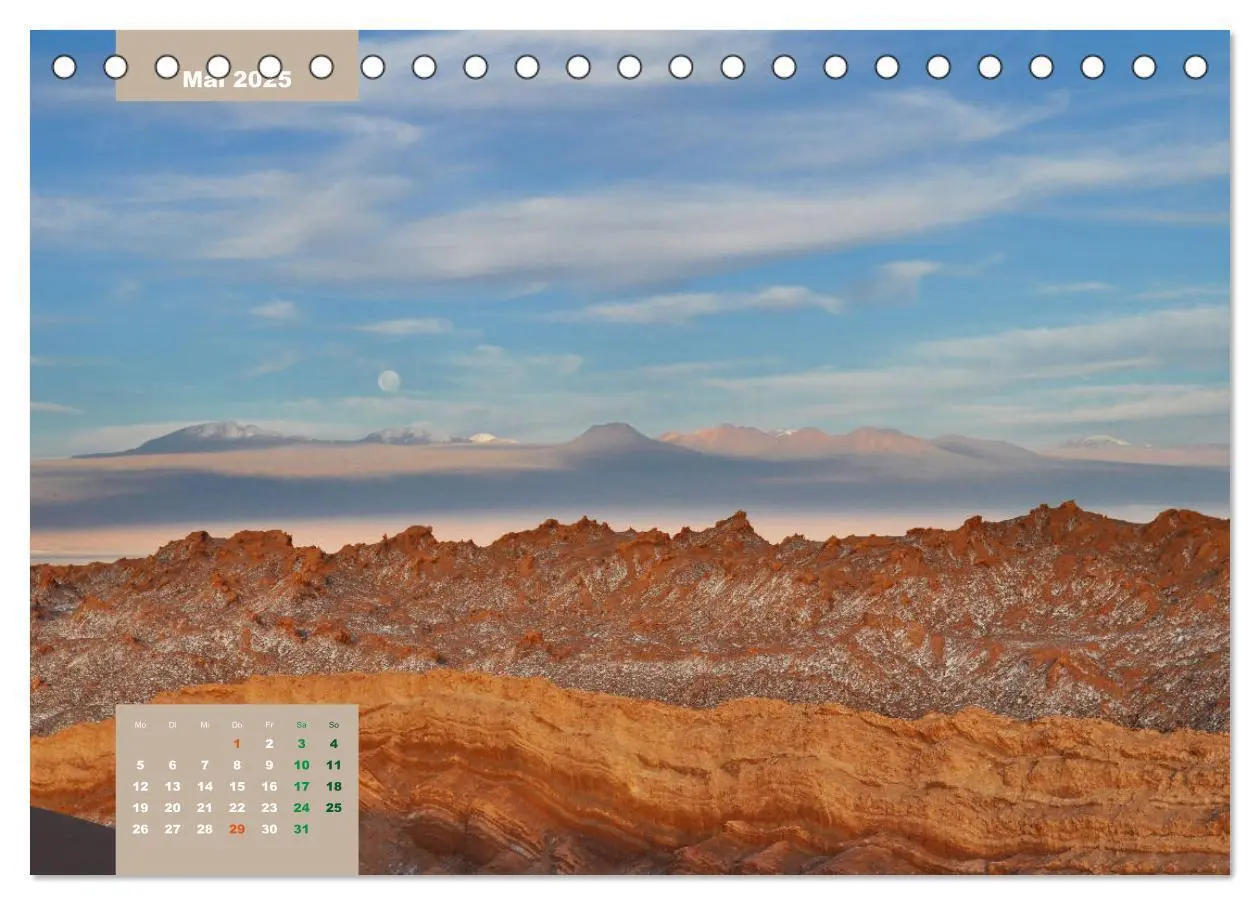Pick date 7 in the calendar
The height and width of the screenshot is (905, 1260).
[x=205, y=765]
